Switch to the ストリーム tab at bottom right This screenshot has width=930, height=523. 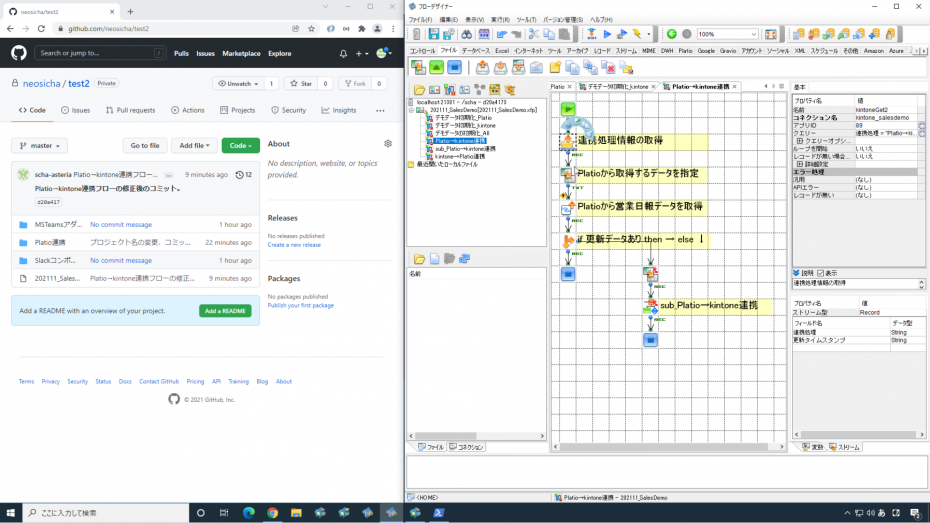coord(845,447)
